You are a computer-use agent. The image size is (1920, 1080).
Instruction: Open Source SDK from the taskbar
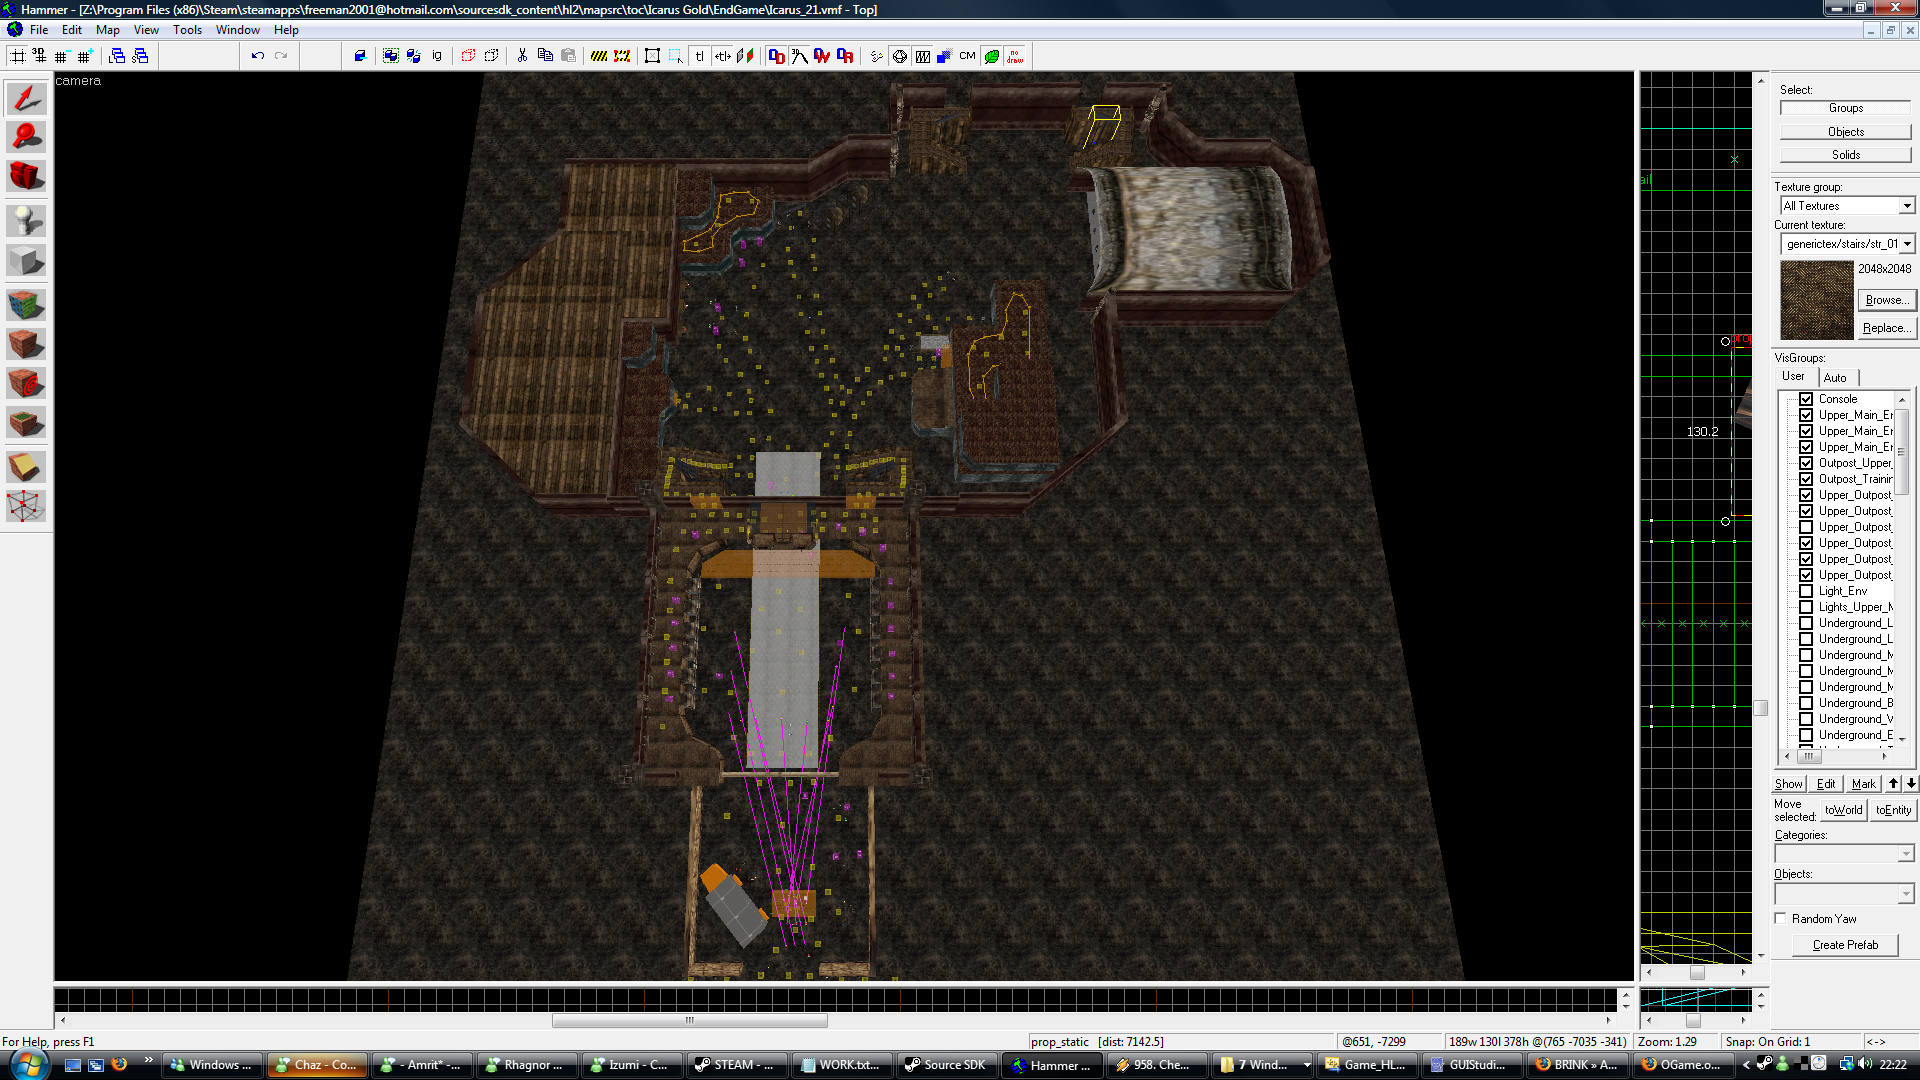tap(948, 1065)
